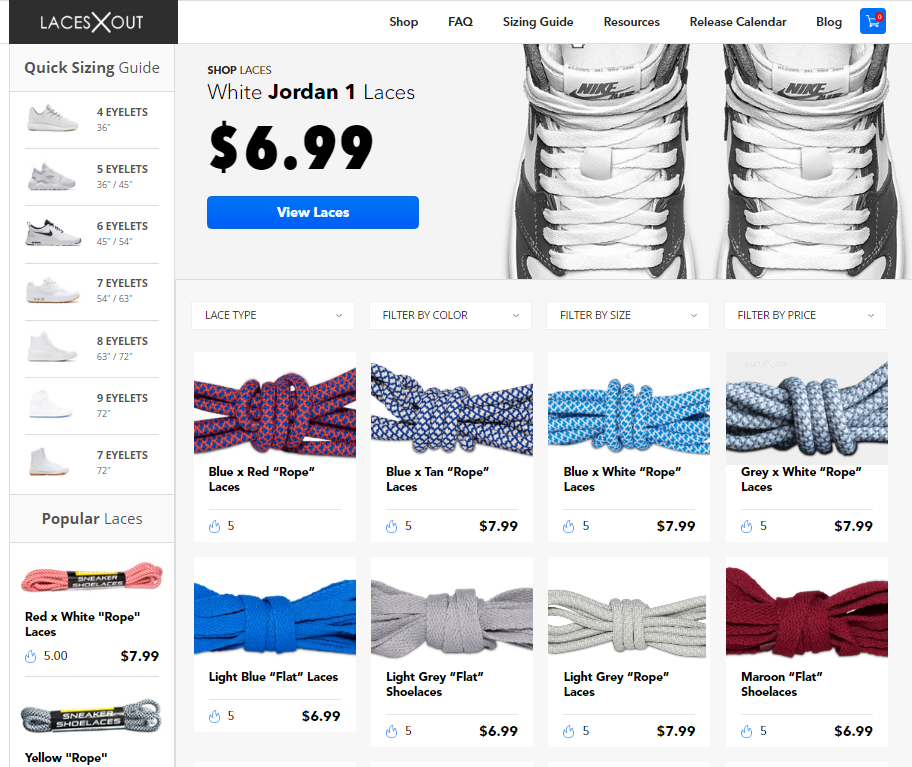The width and height of the screenshot is (912, 767).
Task: Click the LacesXOut logo
Action: pyautogui.click(x=92, y=22)
